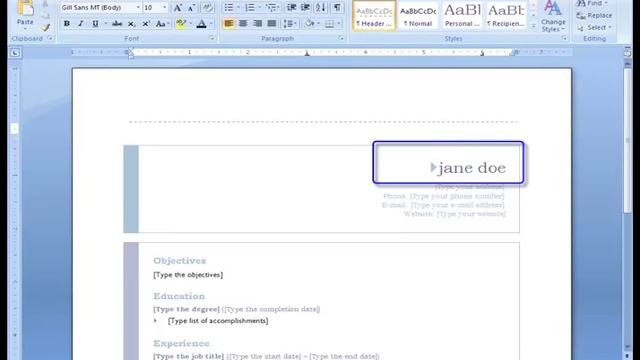This screenshot has width=640, height=360.
Task: Align text left
Action: coord(229,24)
